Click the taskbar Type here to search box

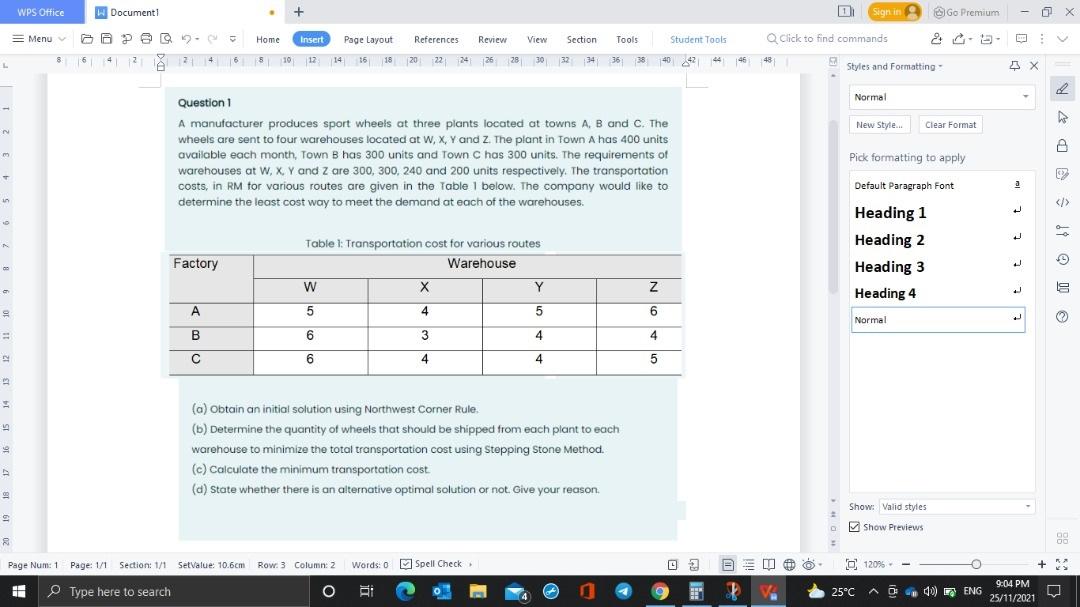[x=174, y=591]
